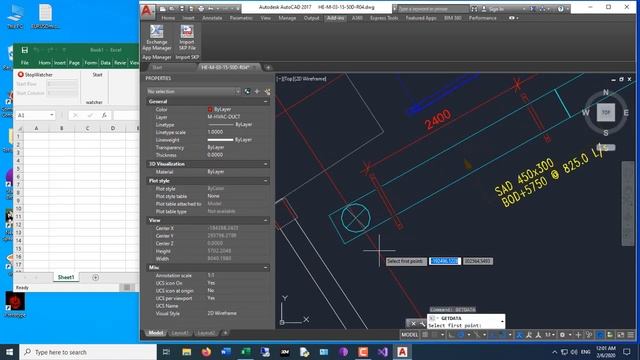Toggle MODEL space button in status bar
Viewport: 640px width, 360px height.
point(409,335)
